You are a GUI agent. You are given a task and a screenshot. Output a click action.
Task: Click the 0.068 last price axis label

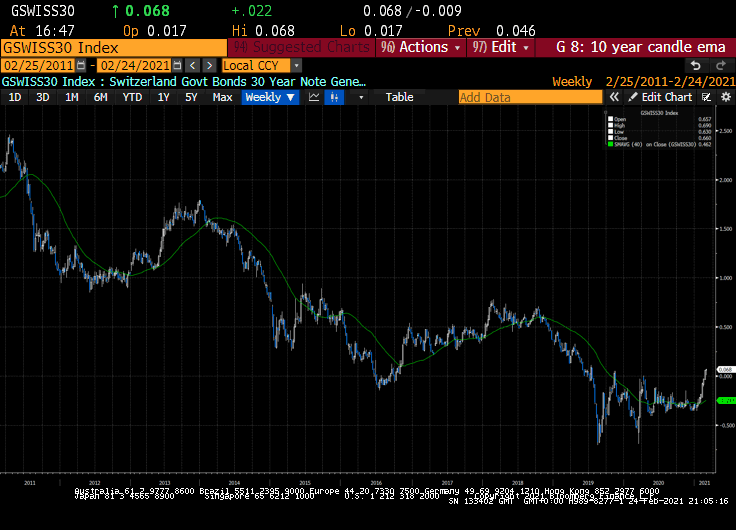pyautogui.click(x=726, y=369)
